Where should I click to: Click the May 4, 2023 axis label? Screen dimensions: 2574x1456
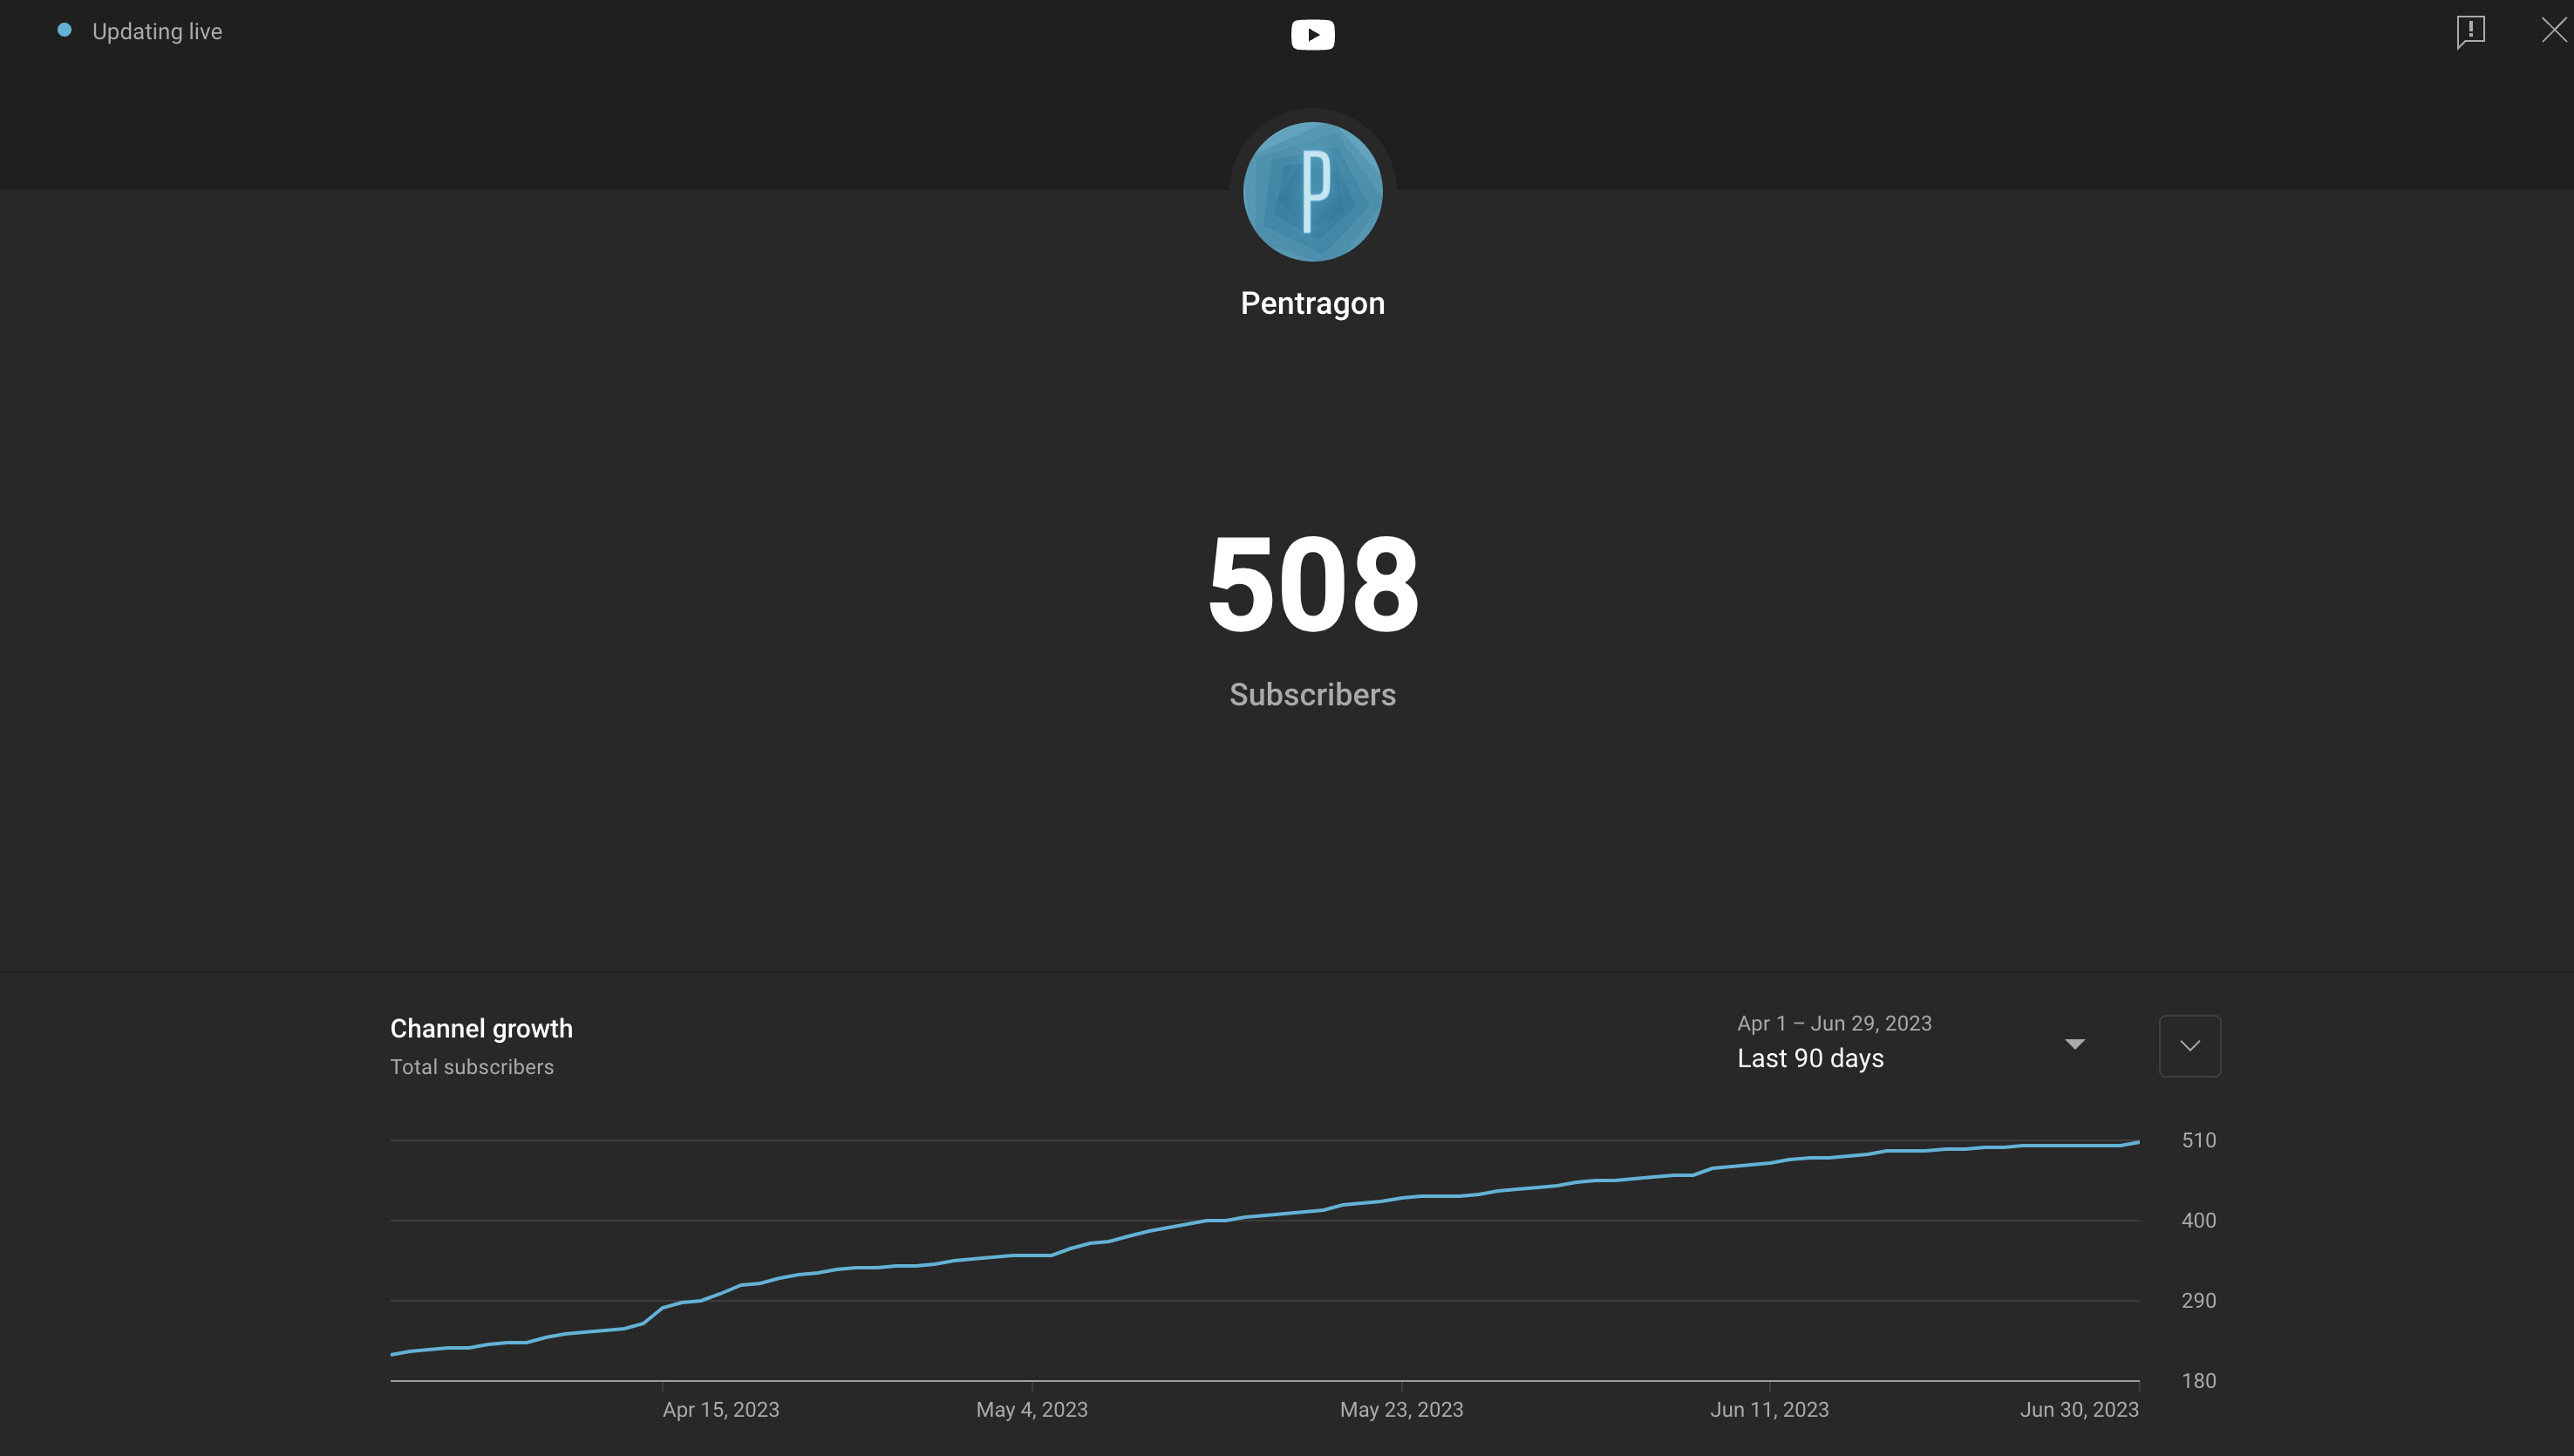[1031, 1409]
